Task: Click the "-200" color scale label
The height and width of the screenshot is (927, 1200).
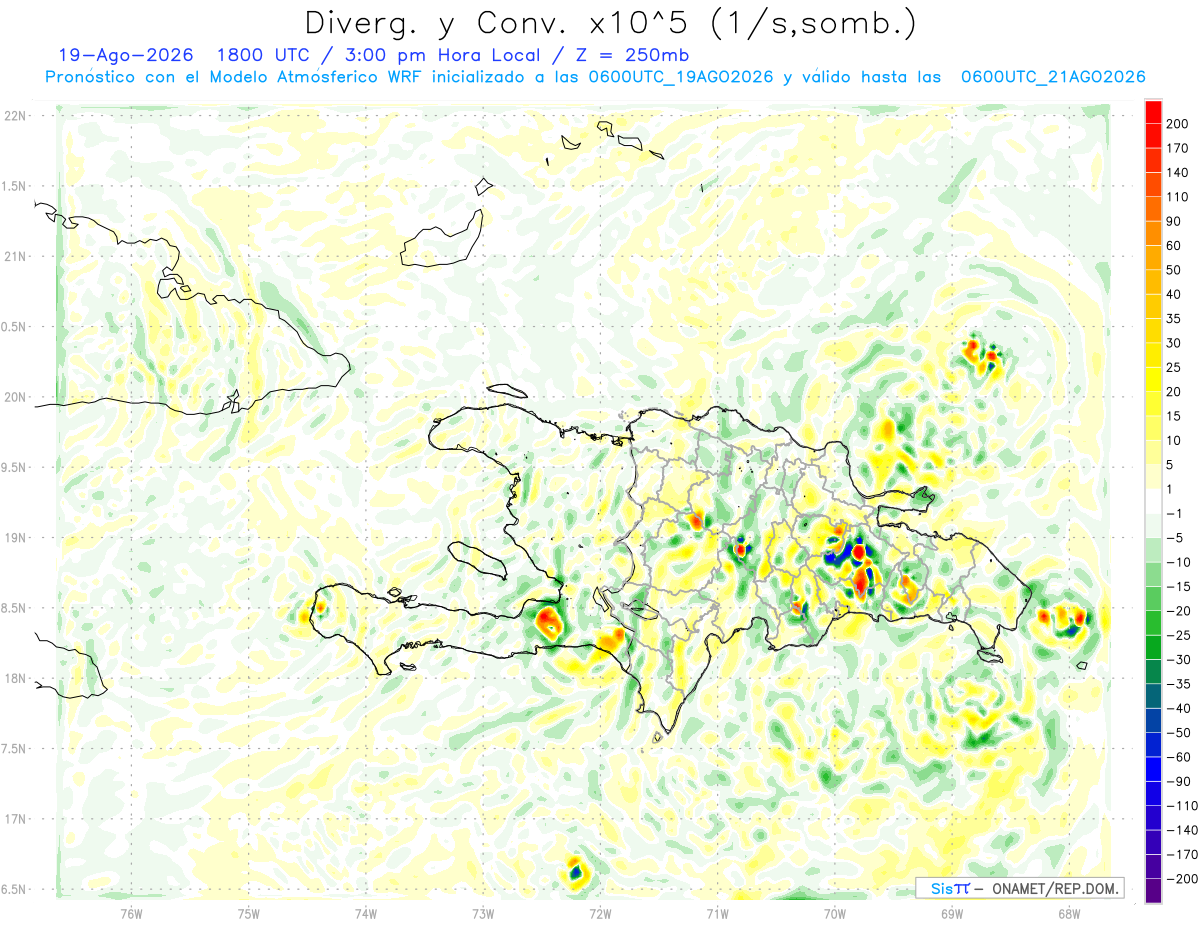Action: 1182,878
